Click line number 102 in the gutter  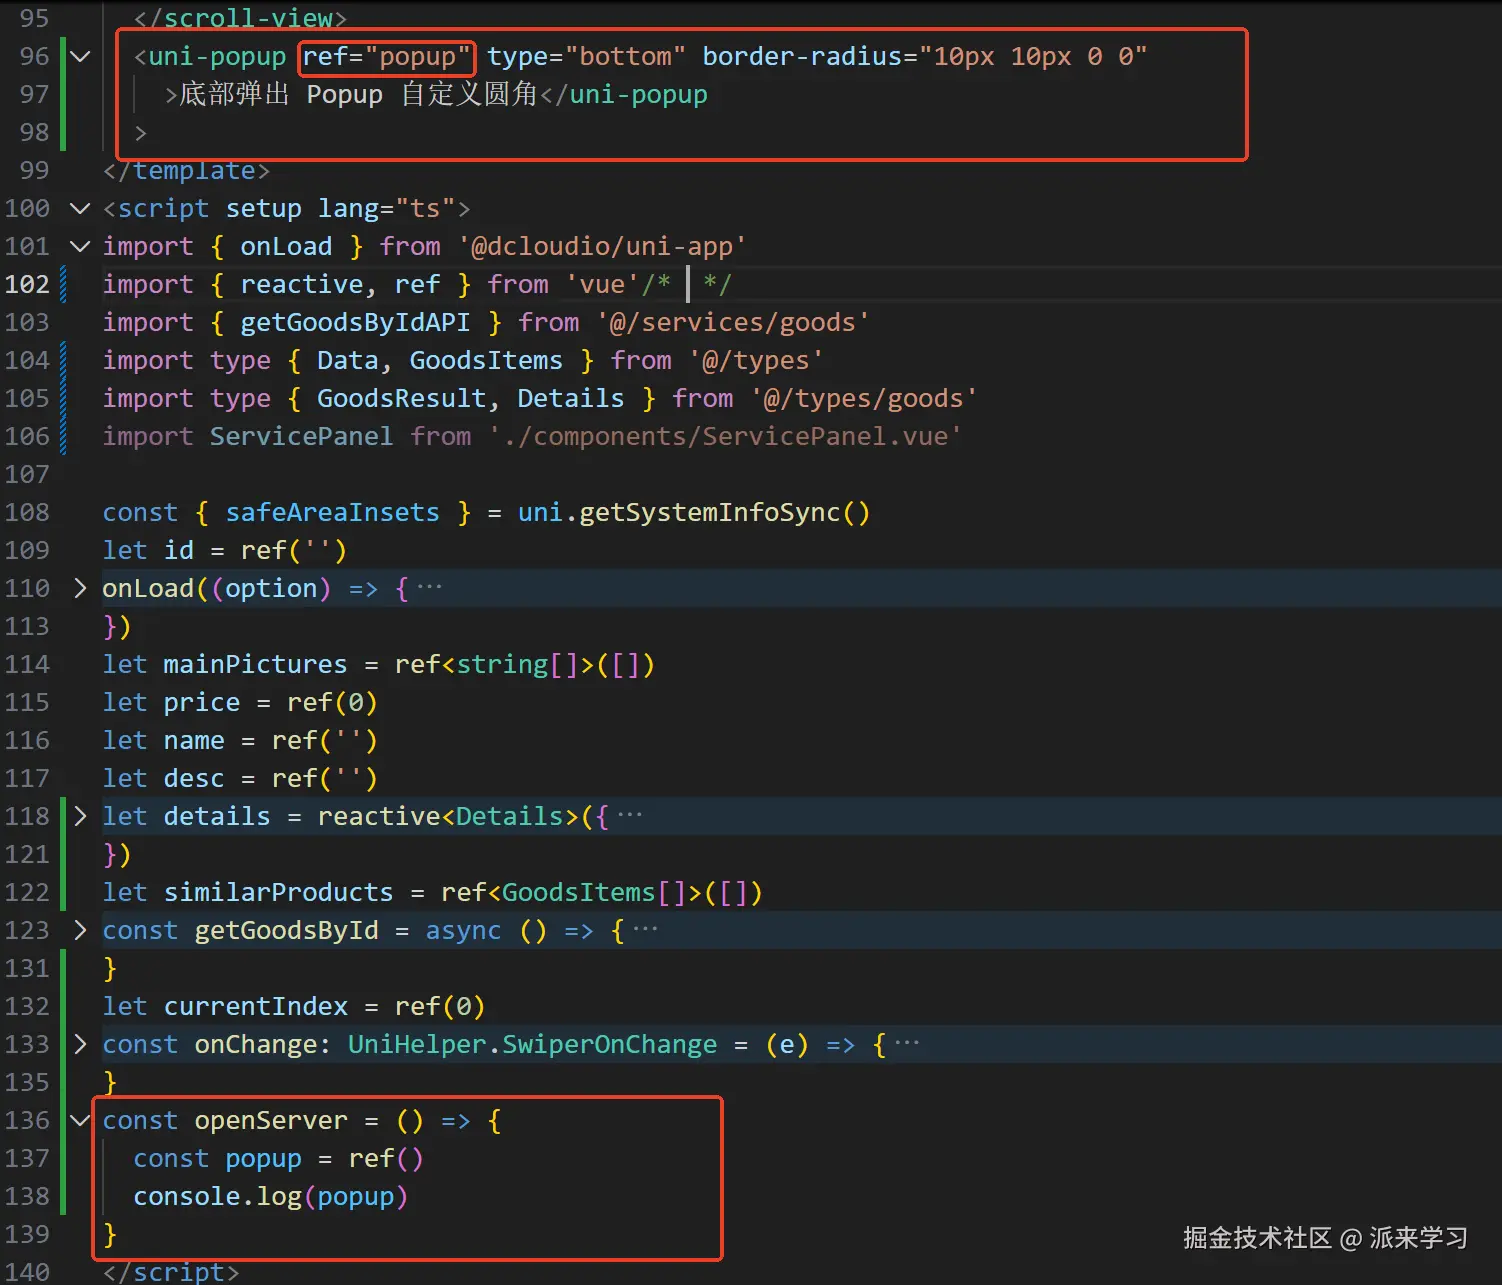tap(27, 285)
